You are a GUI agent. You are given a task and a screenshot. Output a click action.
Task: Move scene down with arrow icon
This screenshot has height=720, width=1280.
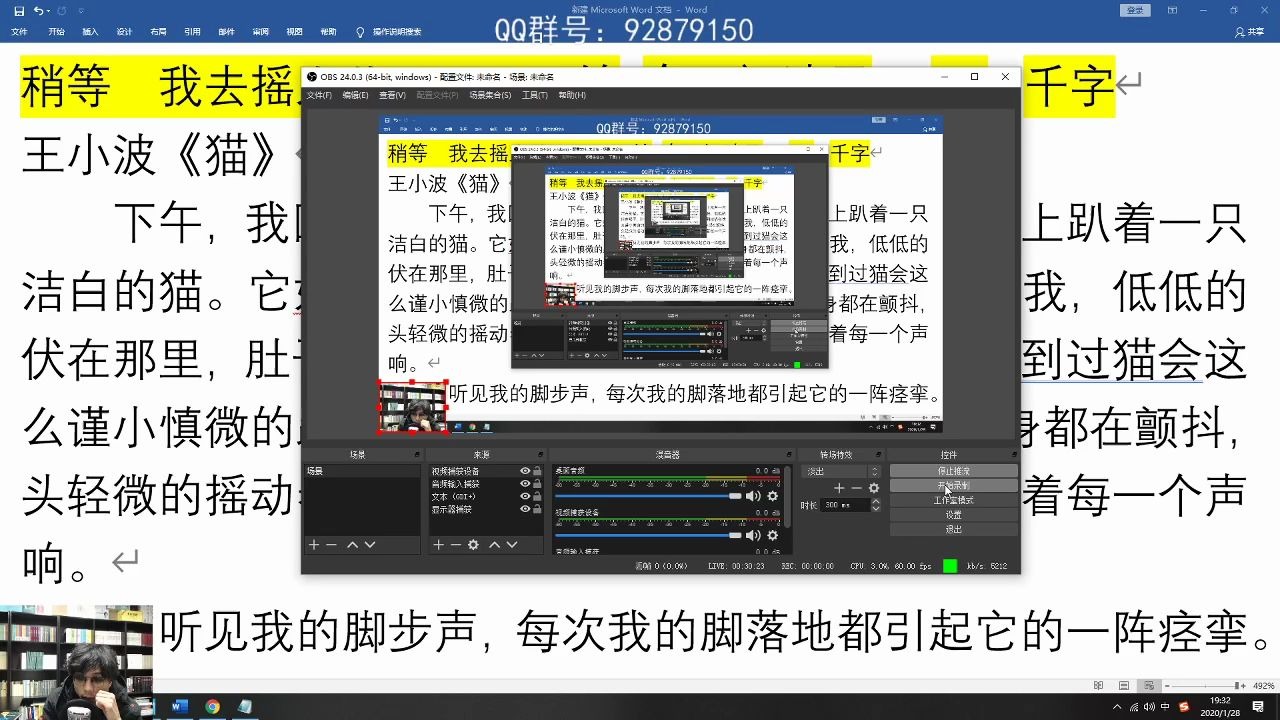tap(370, 545)
